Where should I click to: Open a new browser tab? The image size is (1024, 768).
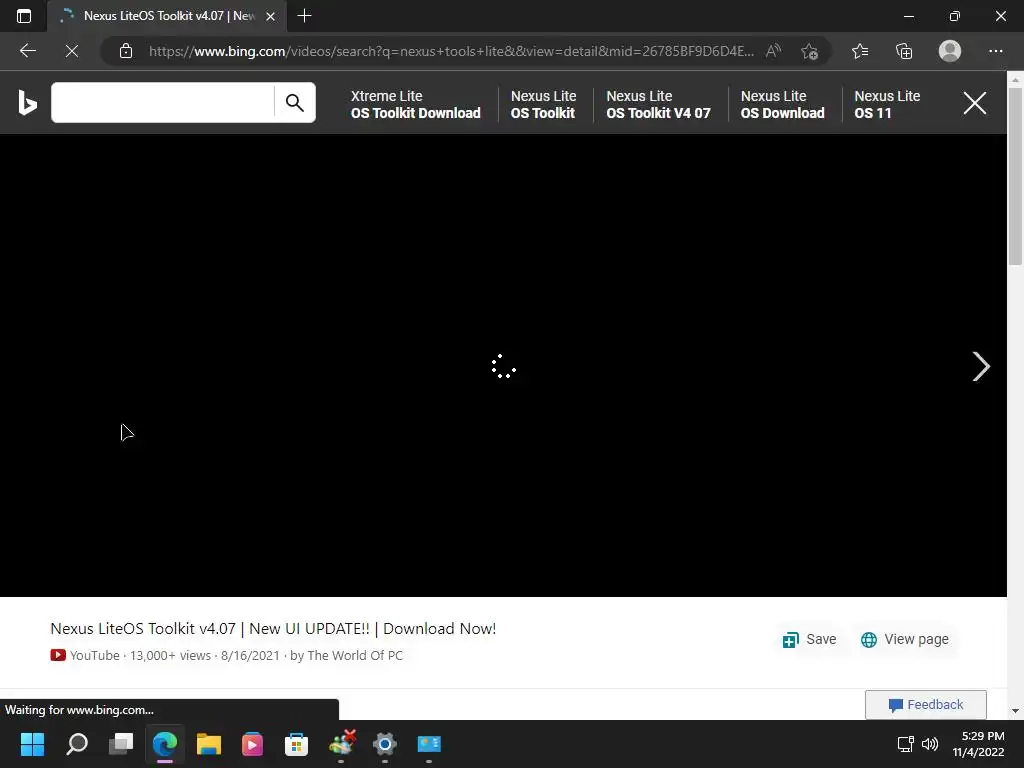click(304, 16)
